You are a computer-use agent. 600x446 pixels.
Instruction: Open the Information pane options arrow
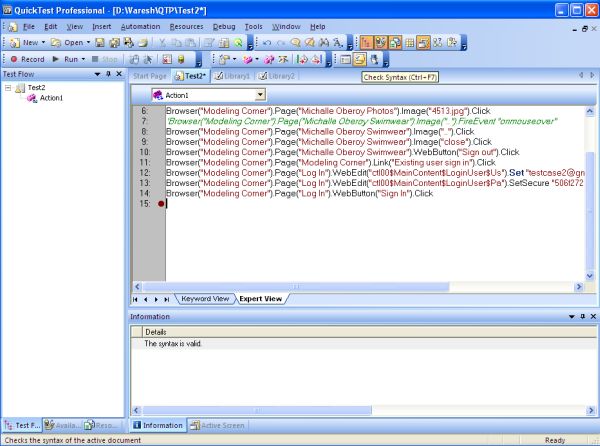572,316
